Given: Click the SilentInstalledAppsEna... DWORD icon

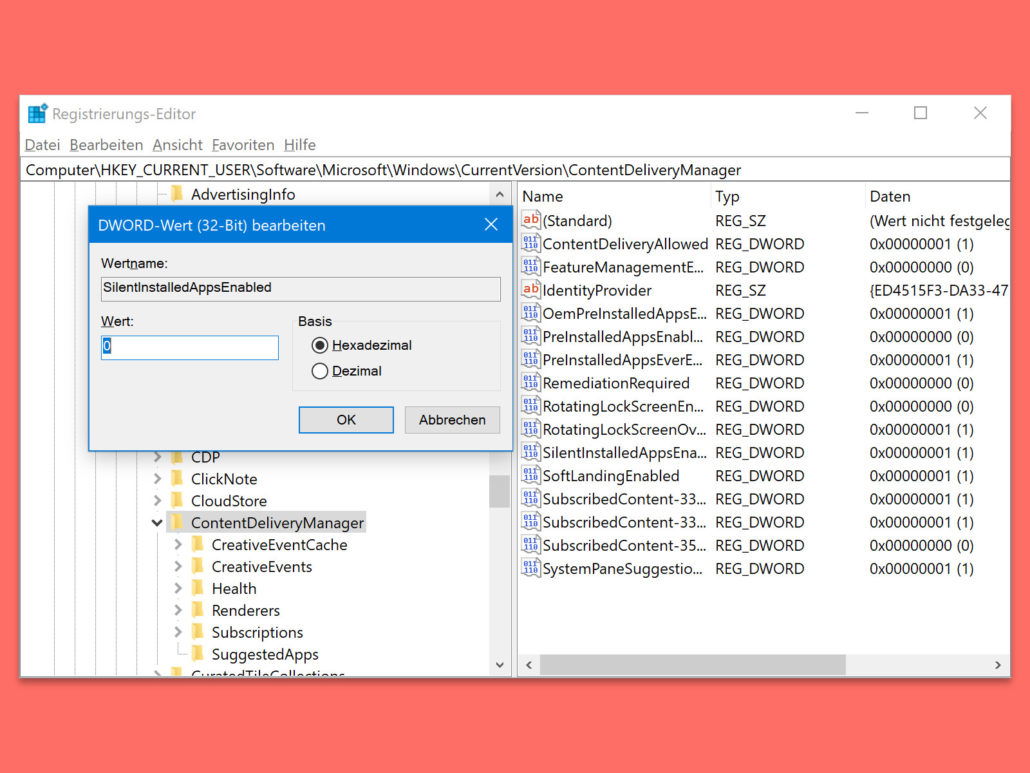Looking at the screenshot, I should point(531,452).
